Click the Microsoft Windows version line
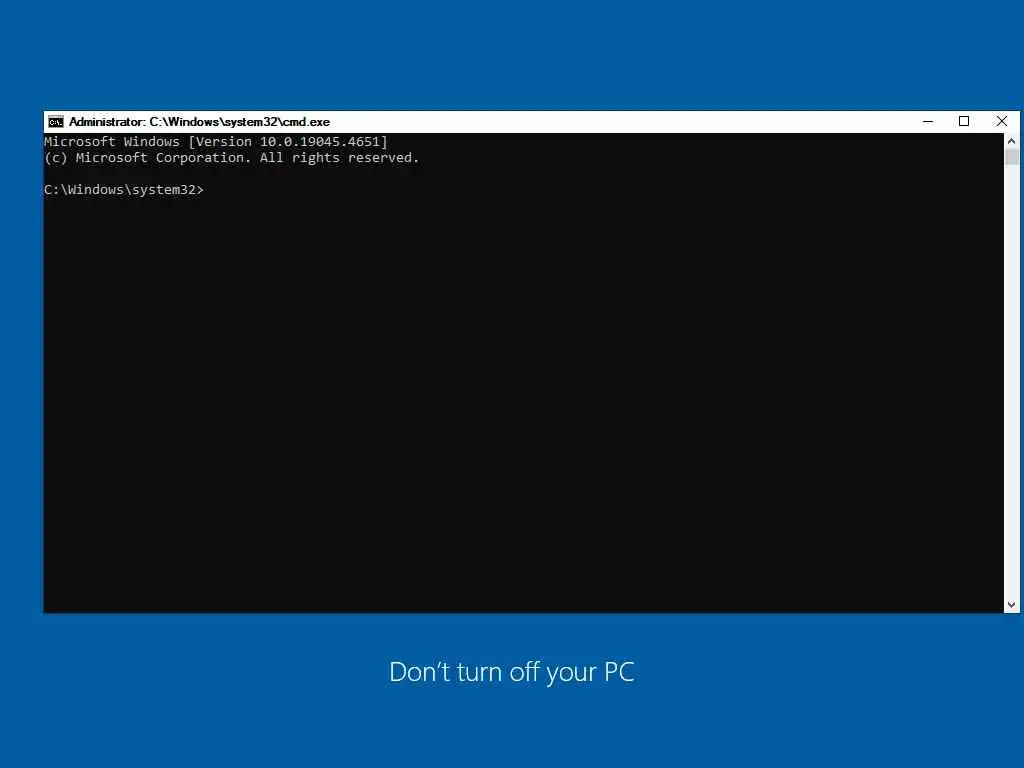Image resolution: width=1024 pixels, height=768 pixels. click(x=216, y=142)
